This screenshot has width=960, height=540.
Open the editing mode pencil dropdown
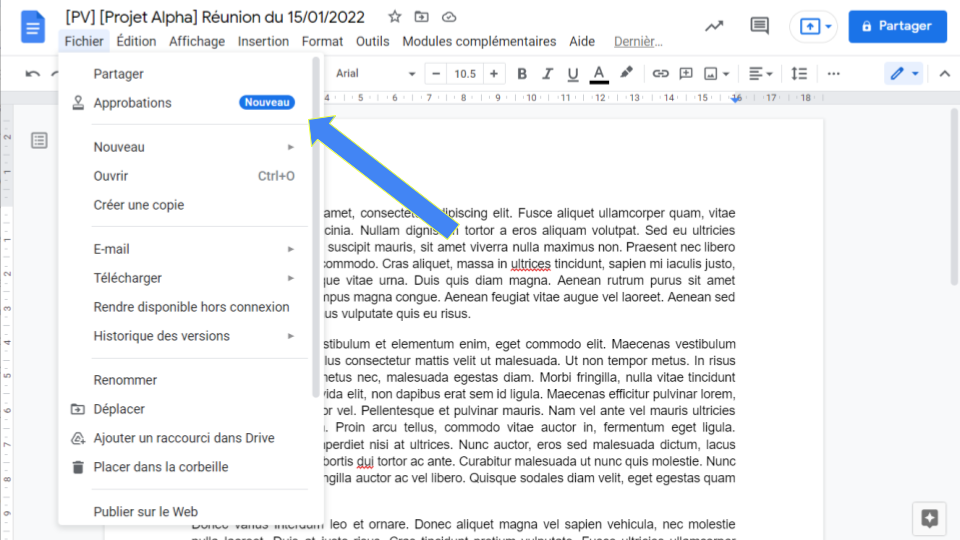pos(903,74)
